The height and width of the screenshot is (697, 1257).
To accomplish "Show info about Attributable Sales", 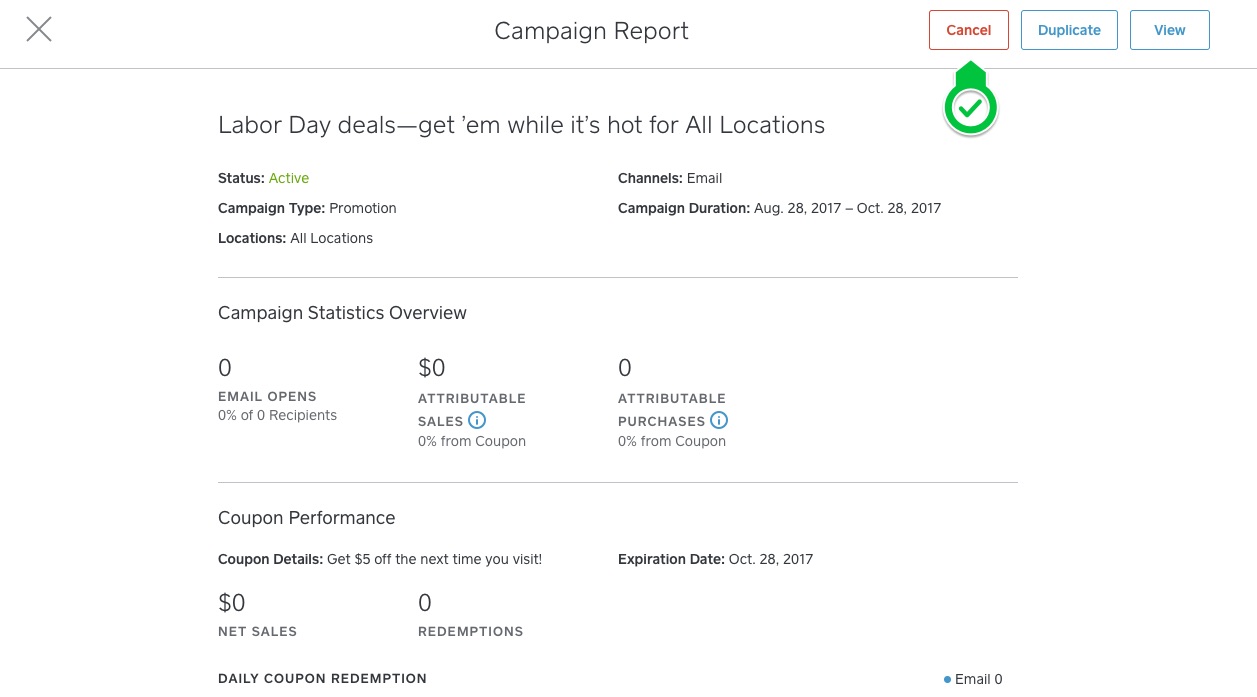I will coord(477,421).
